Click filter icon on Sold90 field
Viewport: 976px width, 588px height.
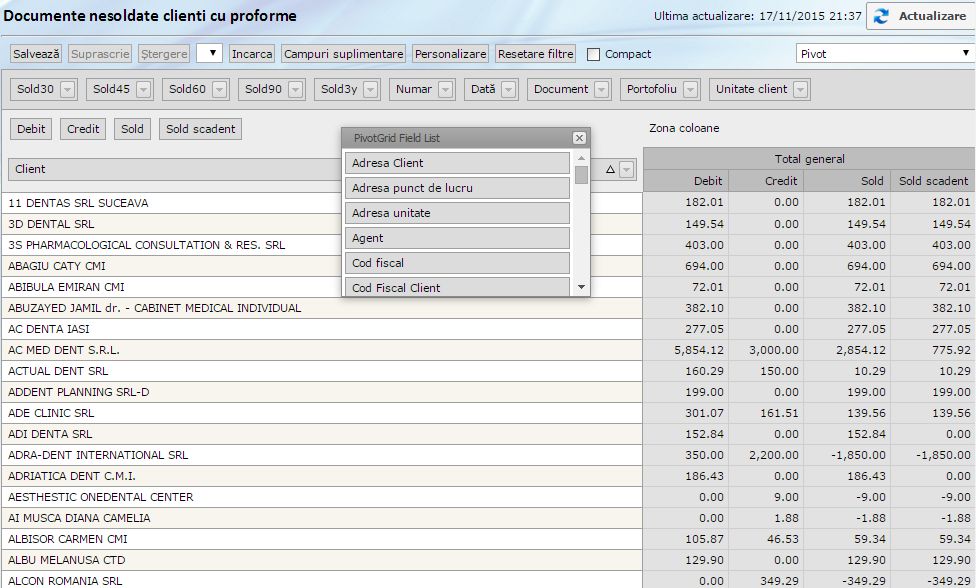tap(296, 90)
